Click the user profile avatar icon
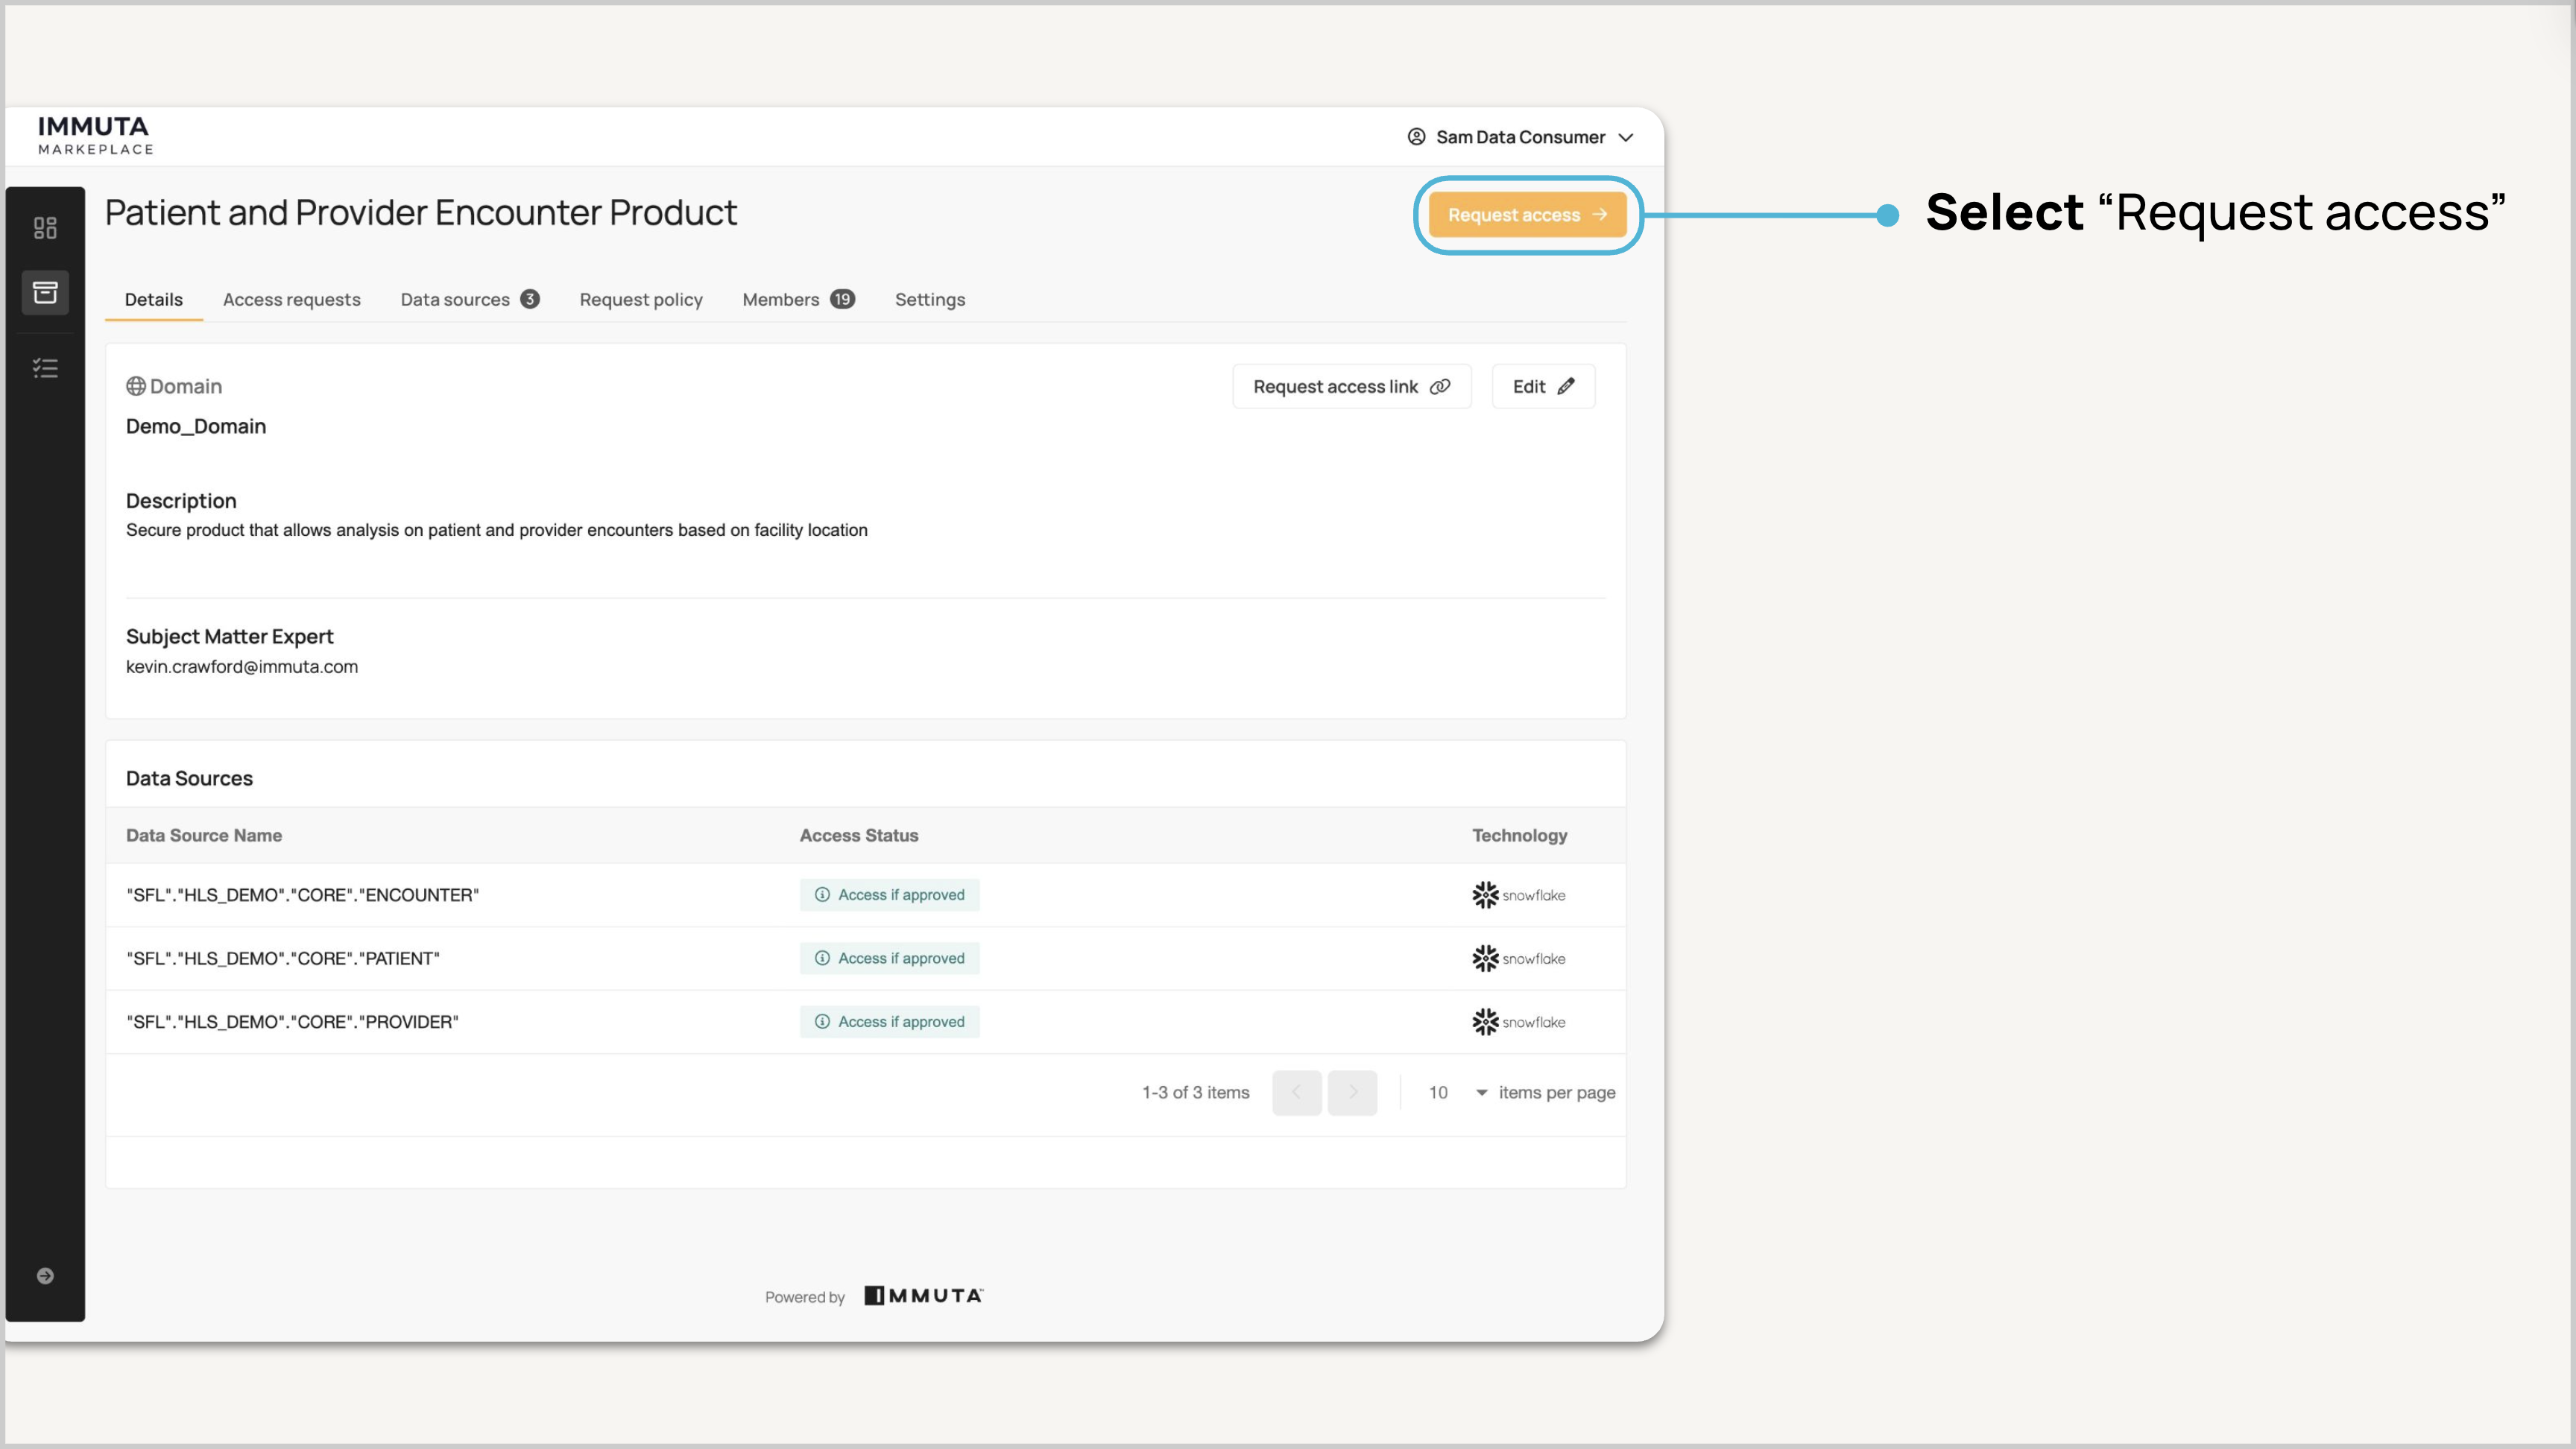2576x1449 pixels. click(x=1416, y=137)
